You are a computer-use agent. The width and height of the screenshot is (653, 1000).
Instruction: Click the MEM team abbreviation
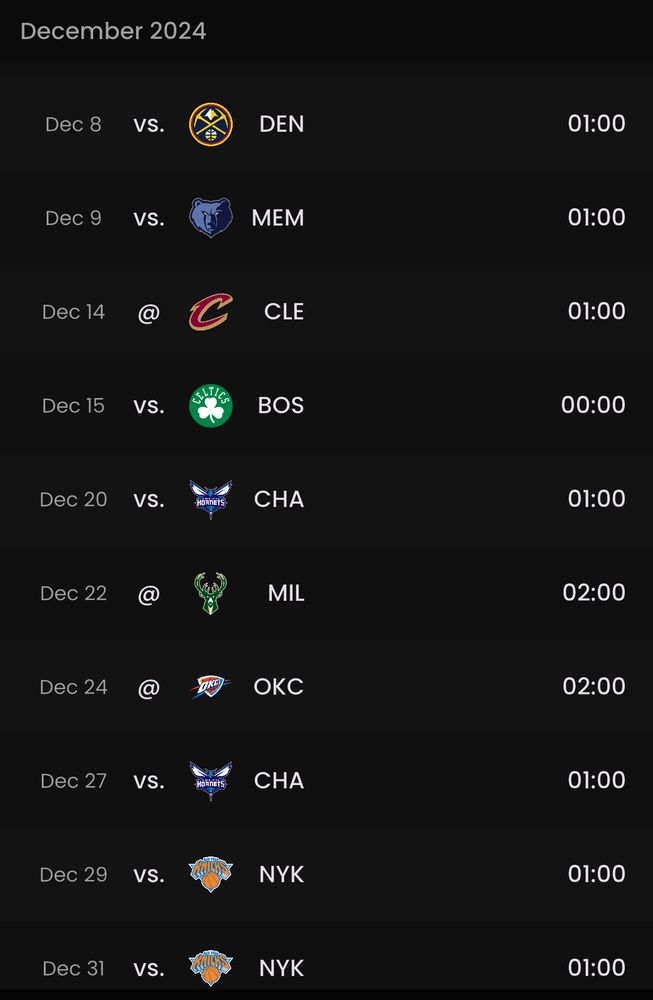pyautogui.click(x=277, y=218)
